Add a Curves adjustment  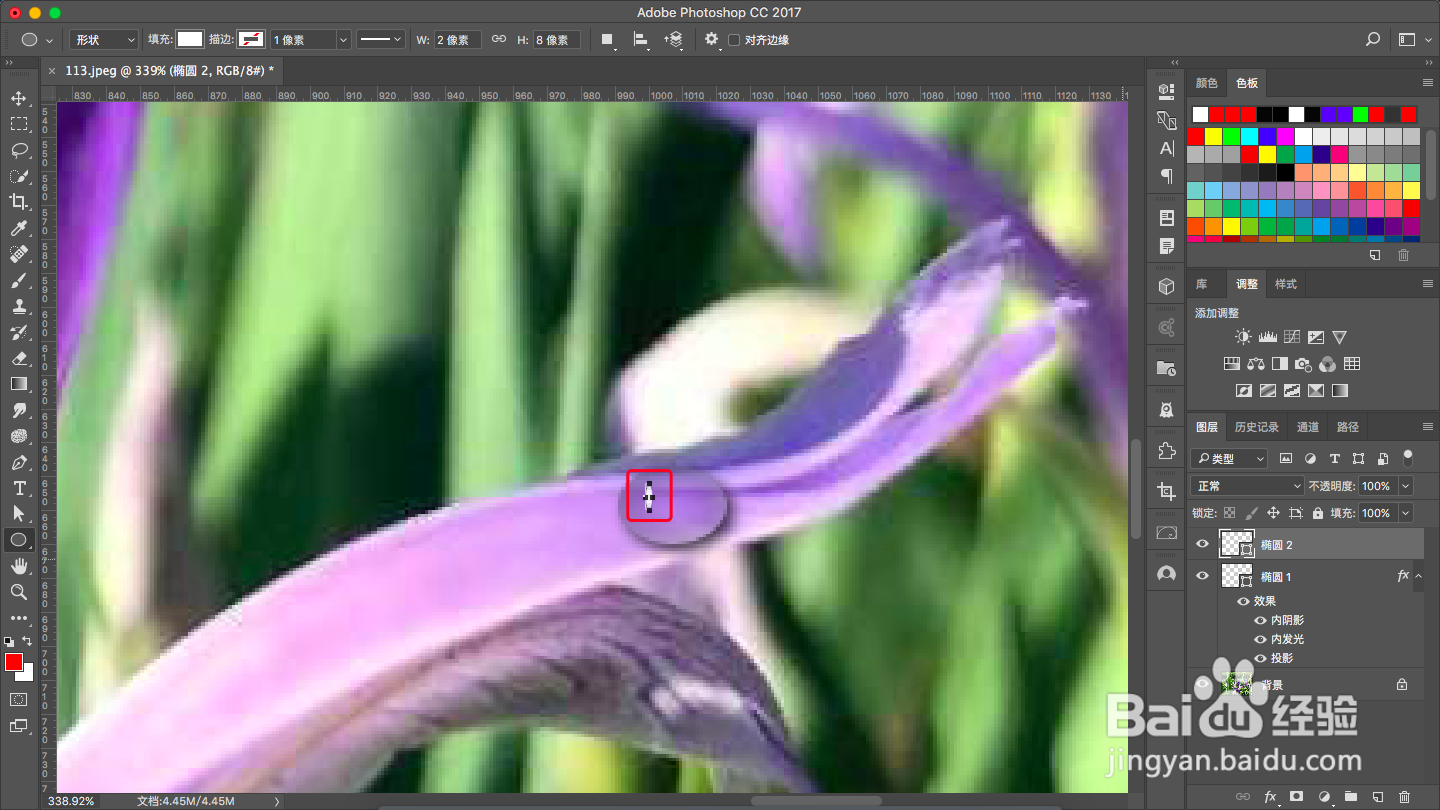[x=1292, y=338]
